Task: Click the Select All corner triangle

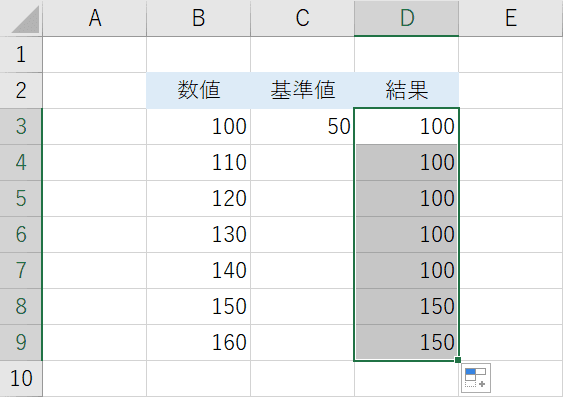Action: pyautogui.click(x=25, y=19)
